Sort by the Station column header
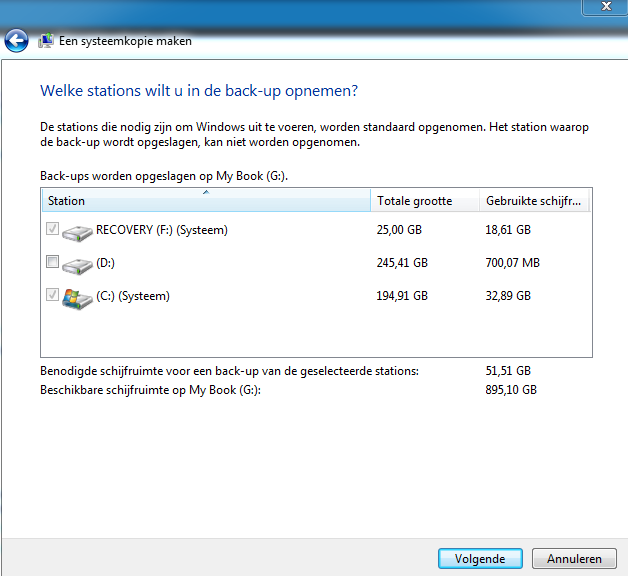 (206, 201)
